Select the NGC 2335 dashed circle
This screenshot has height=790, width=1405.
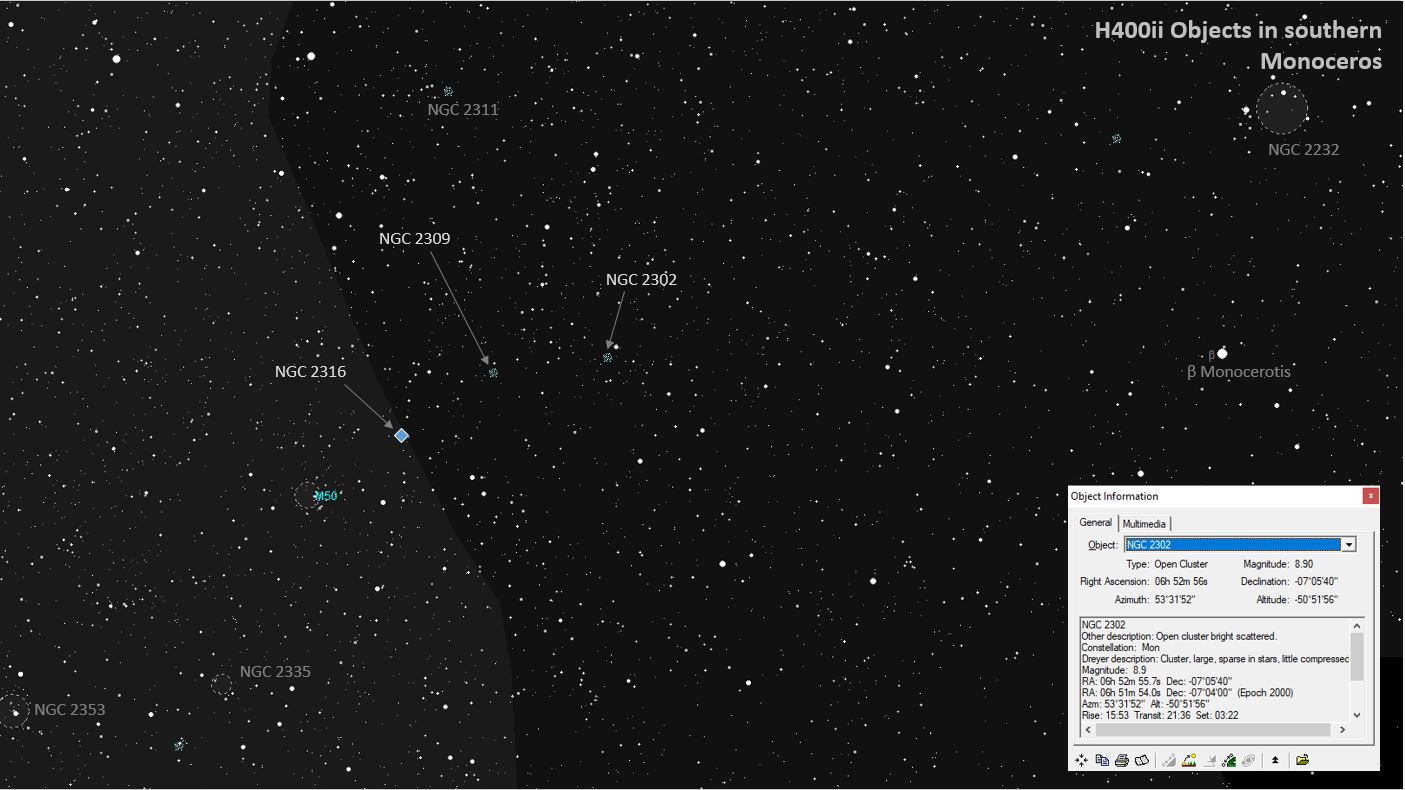click(222, 685)
